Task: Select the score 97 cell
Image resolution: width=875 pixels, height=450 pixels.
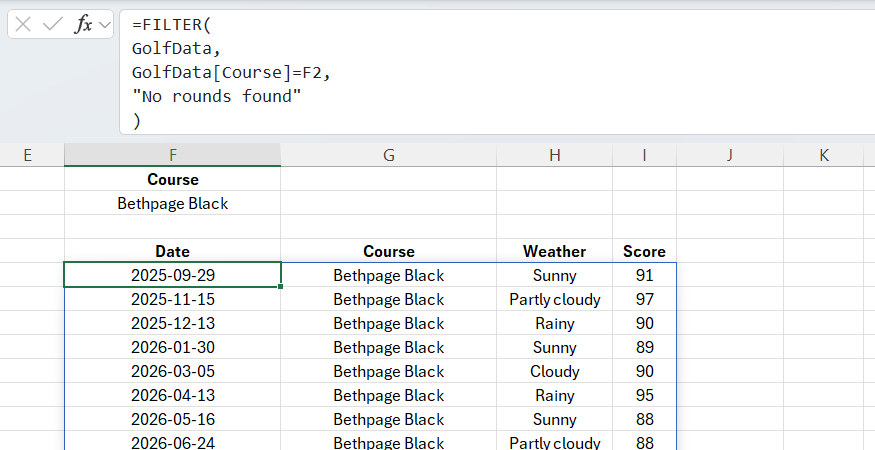Action: tap(645, 299)
